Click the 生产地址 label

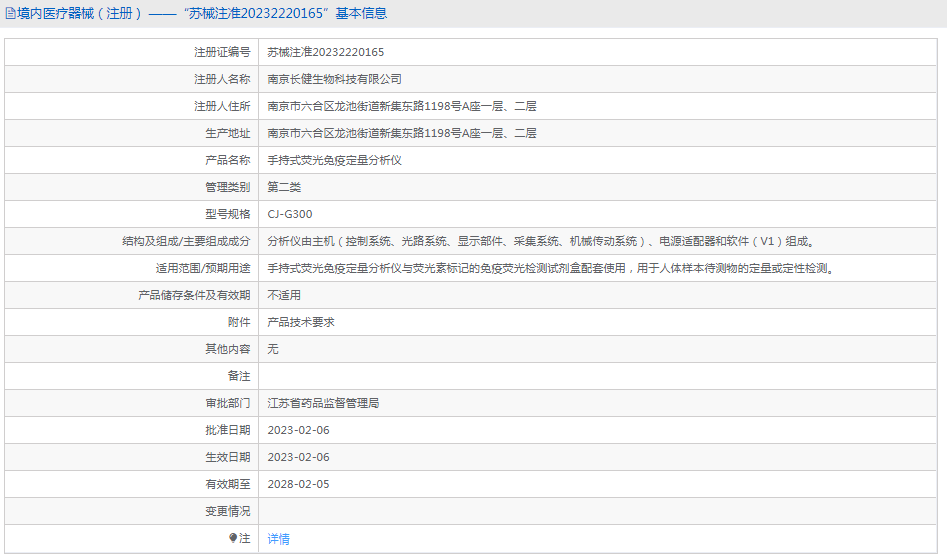point(228,133)
